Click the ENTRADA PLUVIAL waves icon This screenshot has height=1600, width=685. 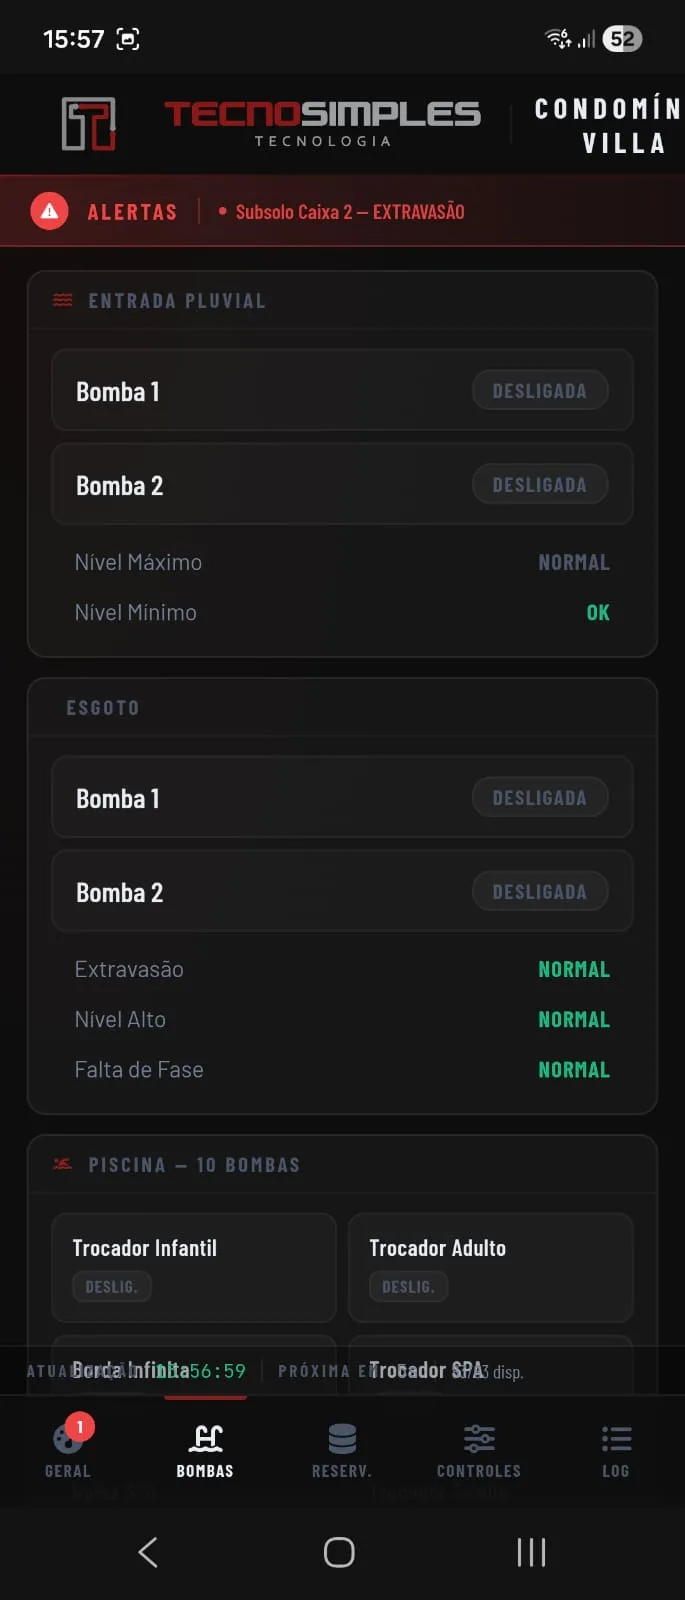62,299
